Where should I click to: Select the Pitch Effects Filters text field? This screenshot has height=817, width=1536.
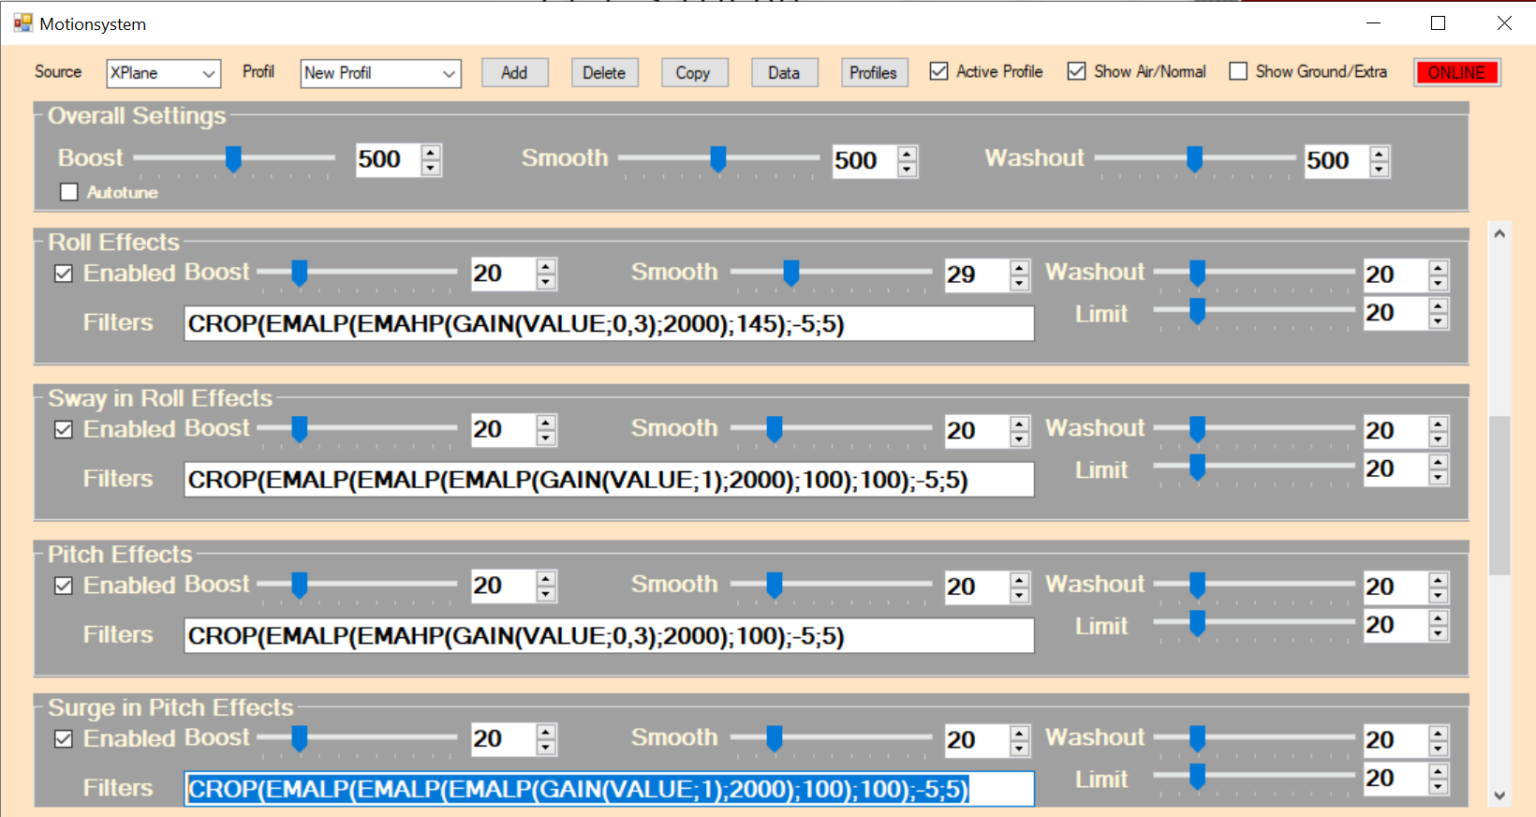608,635
